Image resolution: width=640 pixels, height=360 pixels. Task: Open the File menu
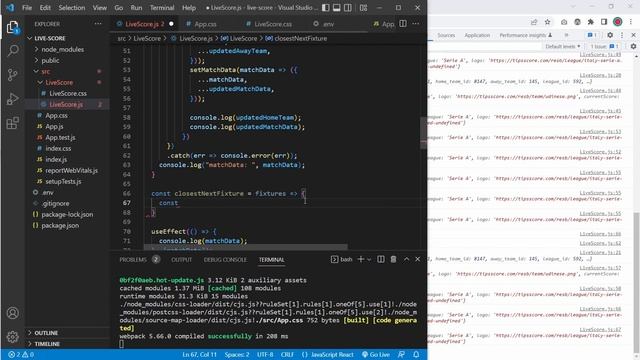point(27,8)
